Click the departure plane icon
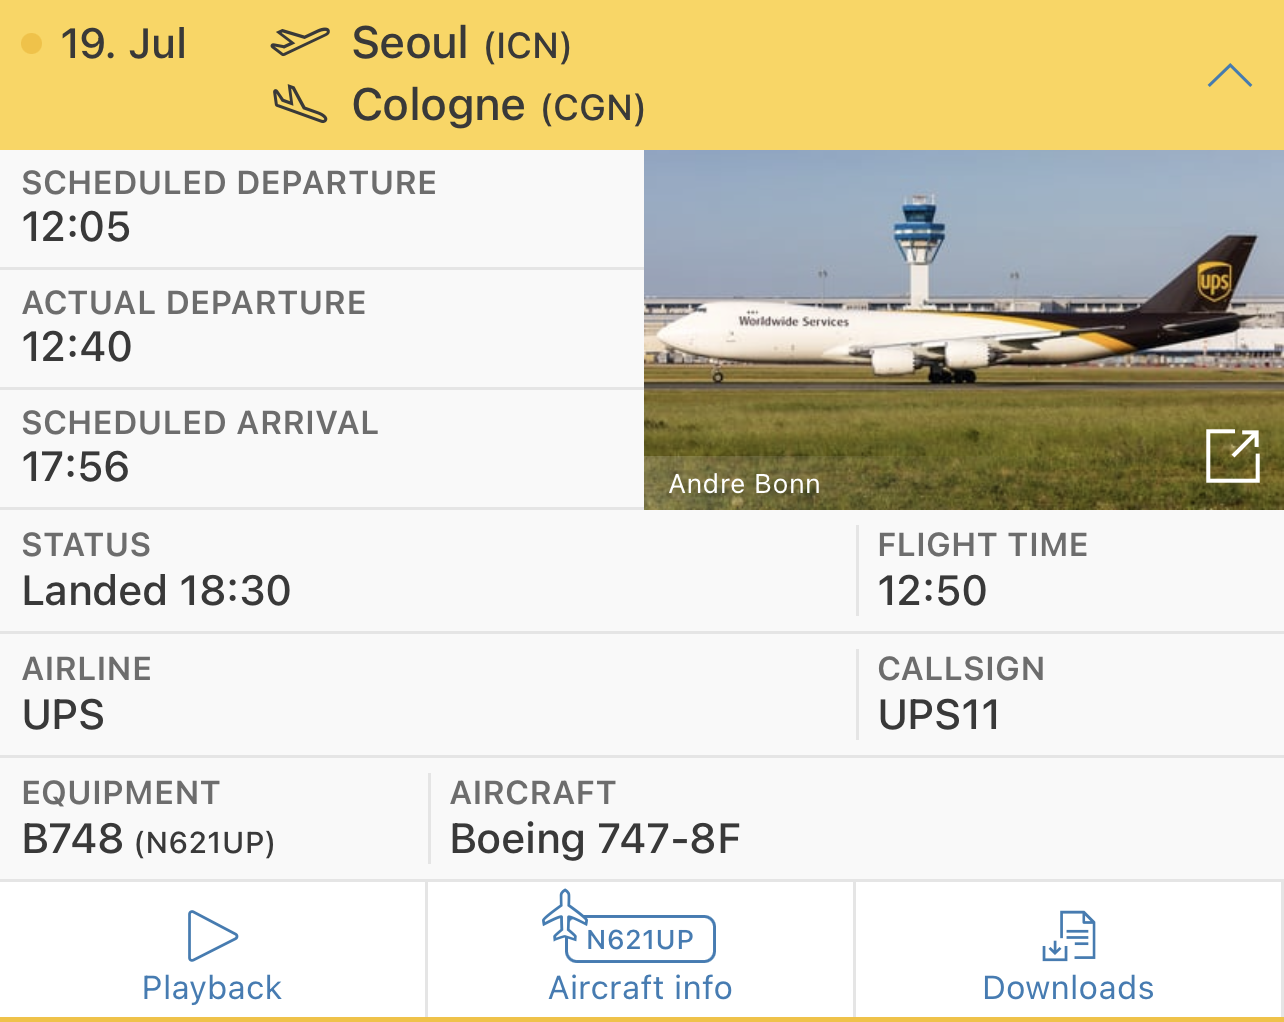 point(299,43)
